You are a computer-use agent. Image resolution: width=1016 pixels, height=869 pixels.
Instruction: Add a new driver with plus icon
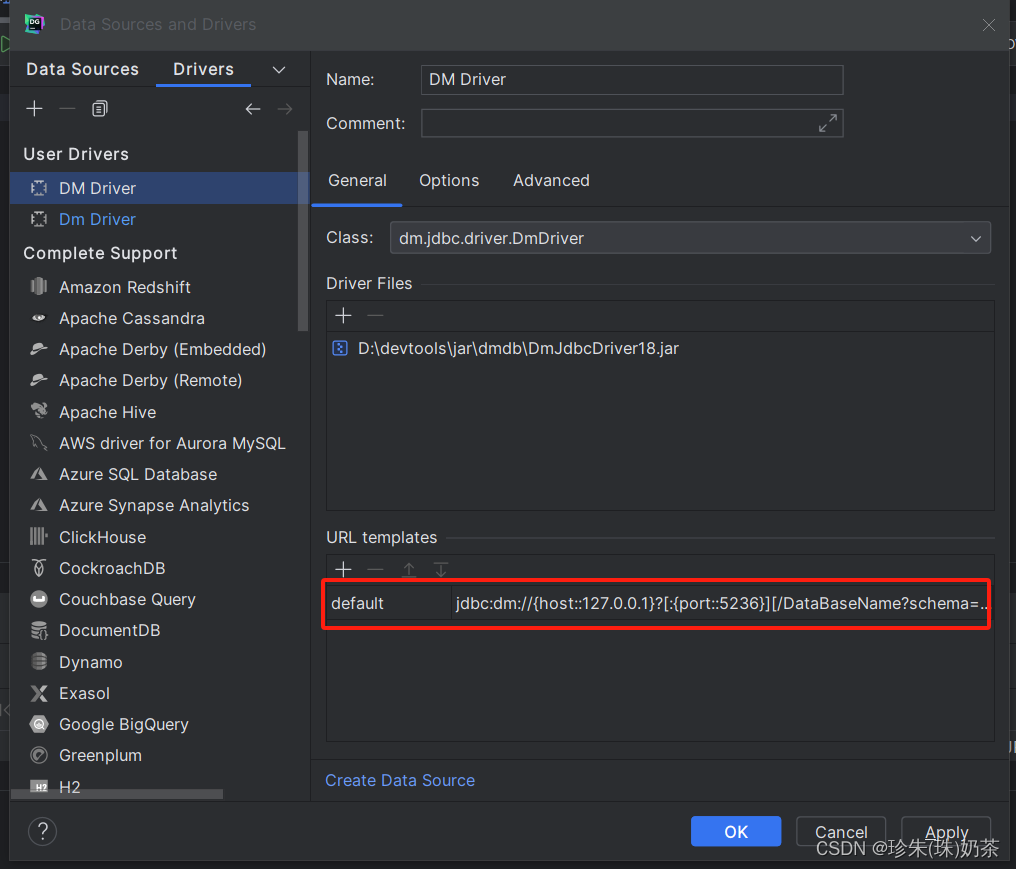pos(34,108)
